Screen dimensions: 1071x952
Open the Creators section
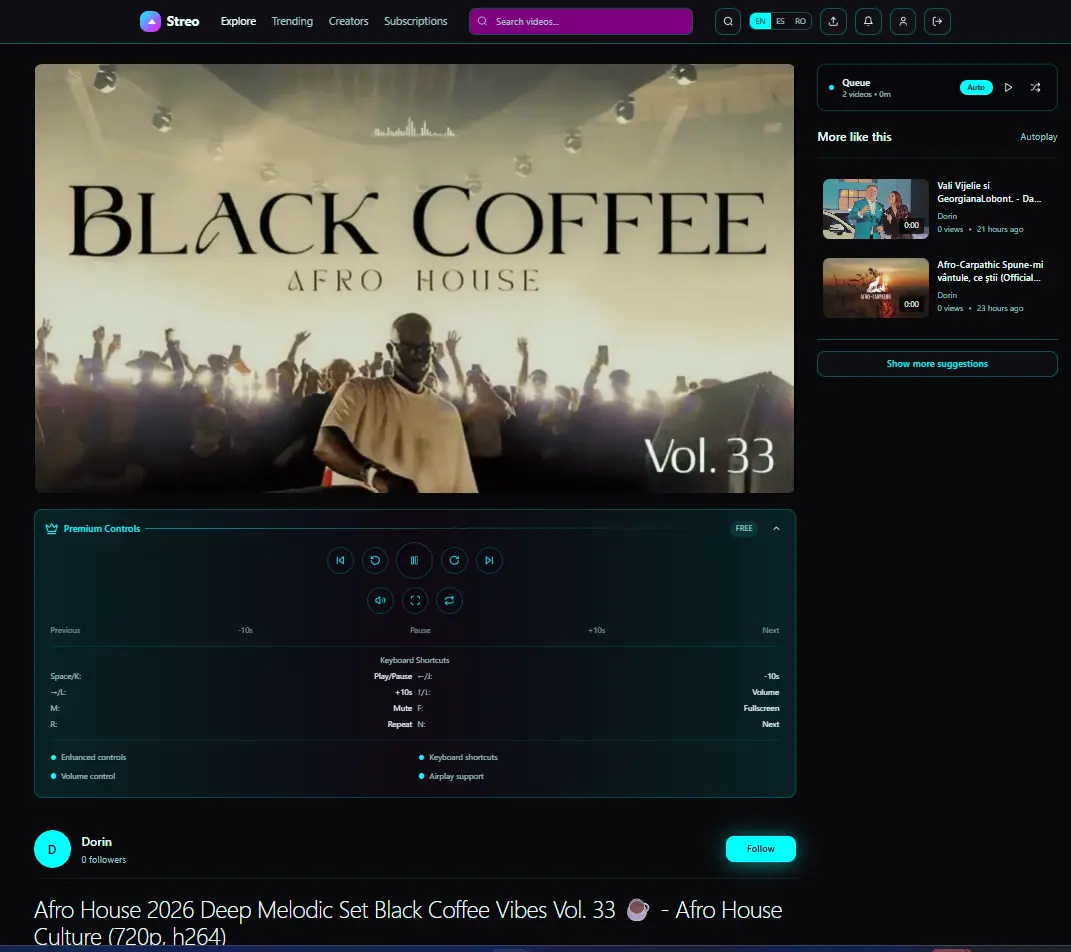click(x=348, y=21)
